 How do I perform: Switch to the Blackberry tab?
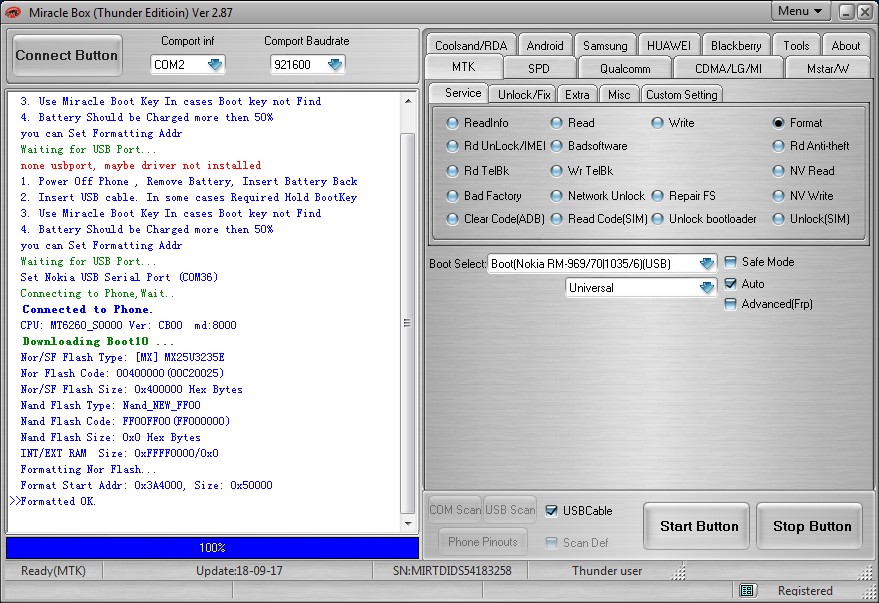point(736,45)
